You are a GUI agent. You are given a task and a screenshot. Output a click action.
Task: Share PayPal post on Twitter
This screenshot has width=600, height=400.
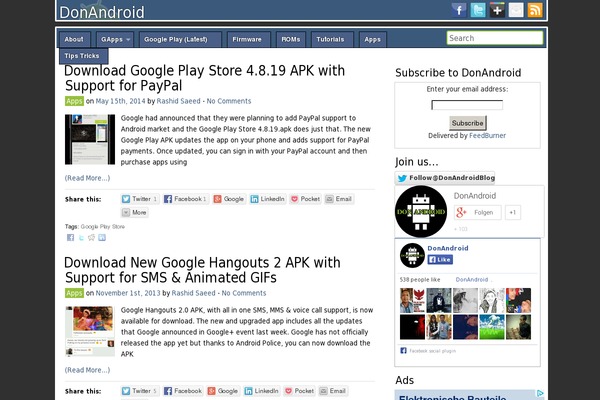(x=140, y=199)
